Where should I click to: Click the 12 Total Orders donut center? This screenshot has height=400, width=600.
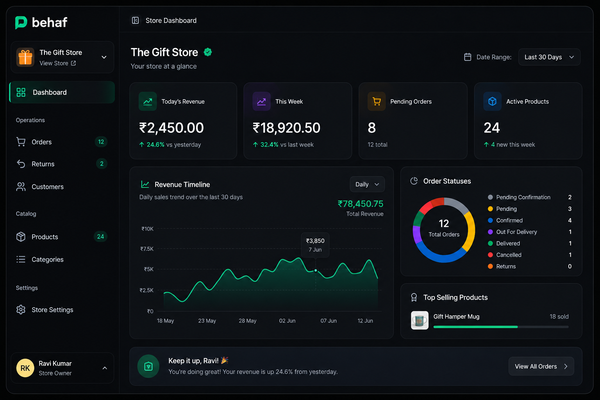tap(444, 228)
